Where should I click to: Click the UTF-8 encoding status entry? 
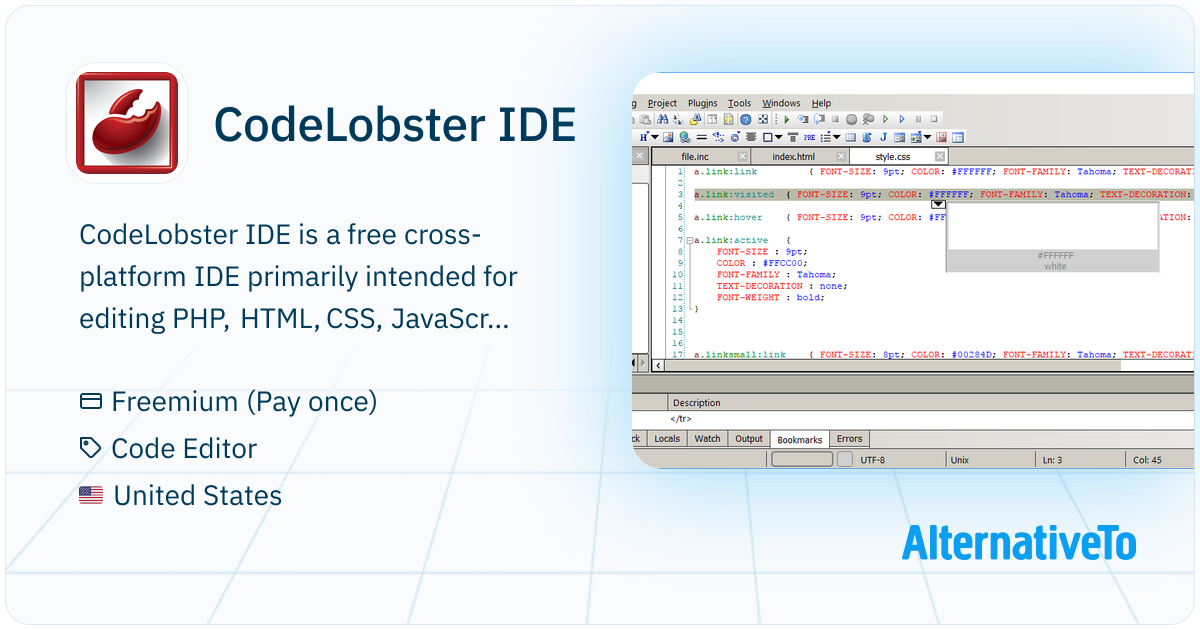873,460
